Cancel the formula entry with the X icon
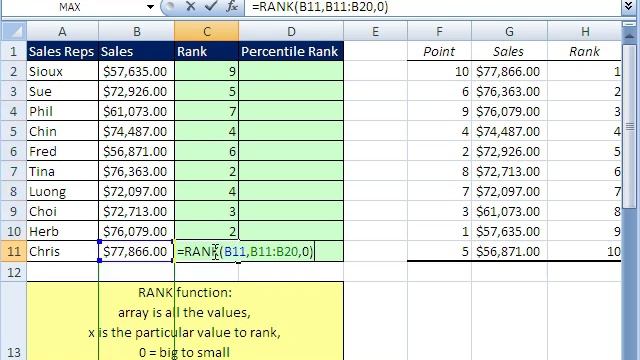The width and height of the screenshot is (640, 360). point(190,7)
